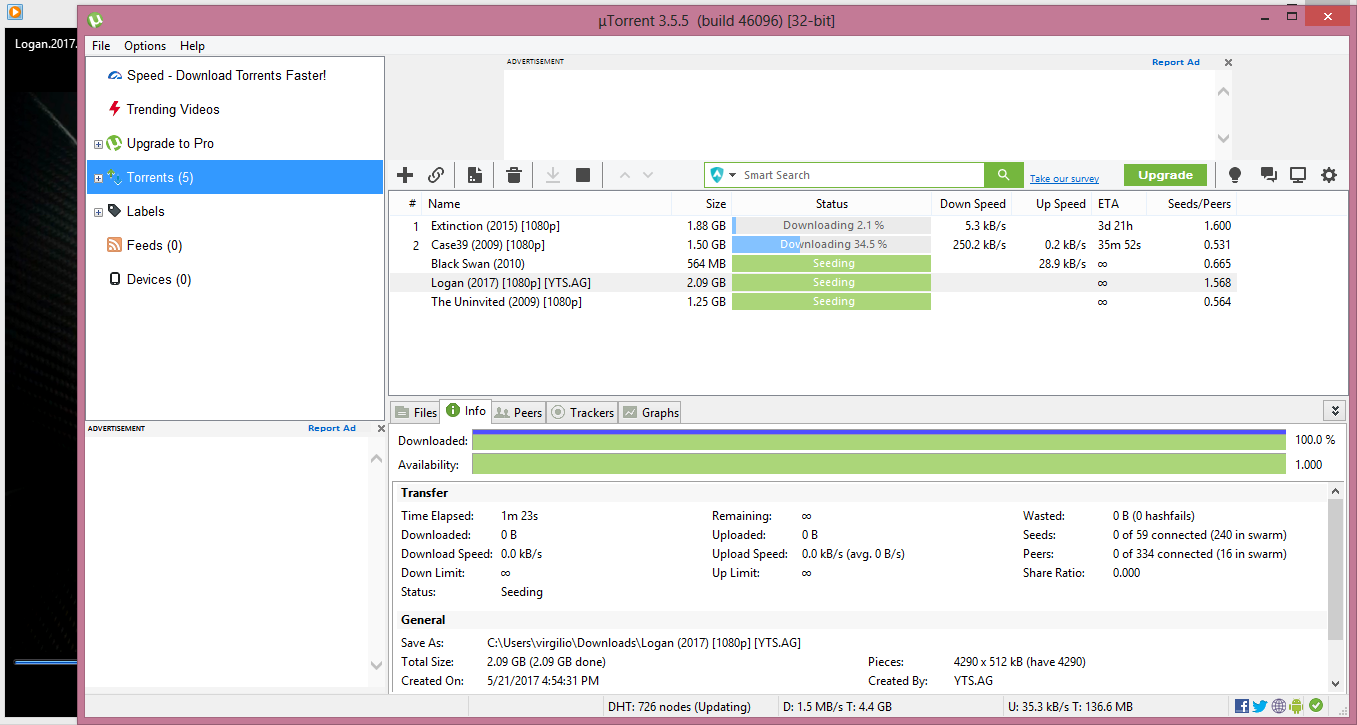This screenshot has height=725, width=1357.
Task: Click the Android robot icon in status bar
Action: [x=1297, y=706]
